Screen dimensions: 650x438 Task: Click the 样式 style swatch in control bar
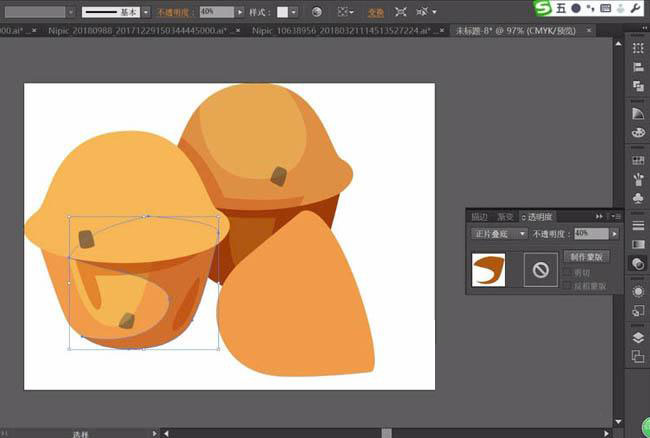pos(282,12)
